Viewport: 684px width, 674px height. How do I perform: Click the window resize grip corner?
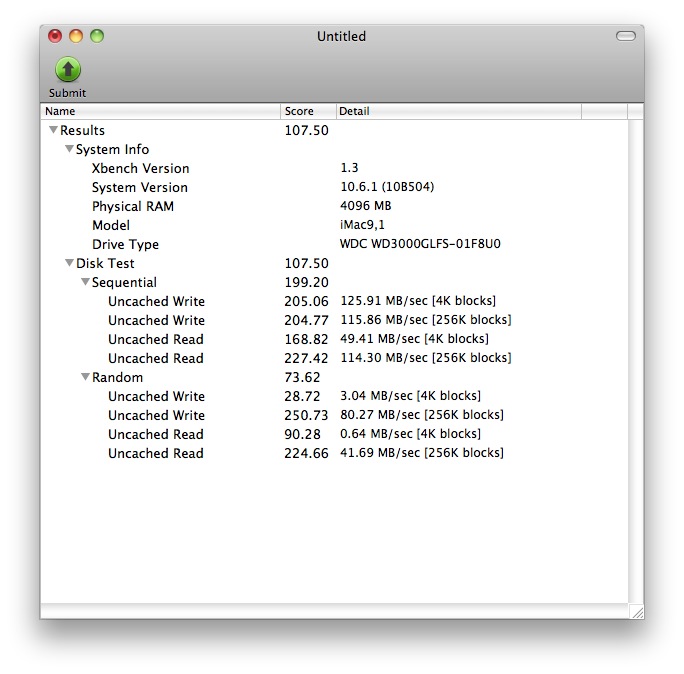(636, 612)
